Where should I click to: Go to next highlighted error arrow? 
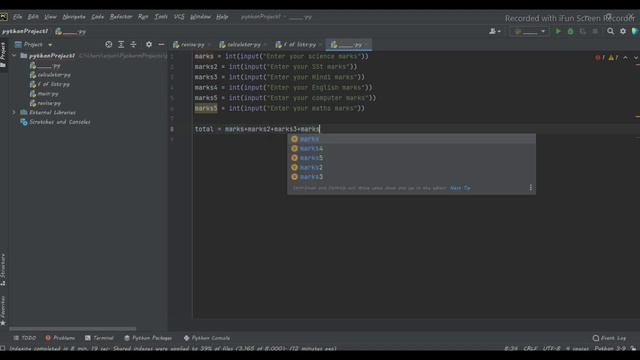pyautogui.click(x=636, y=58)
